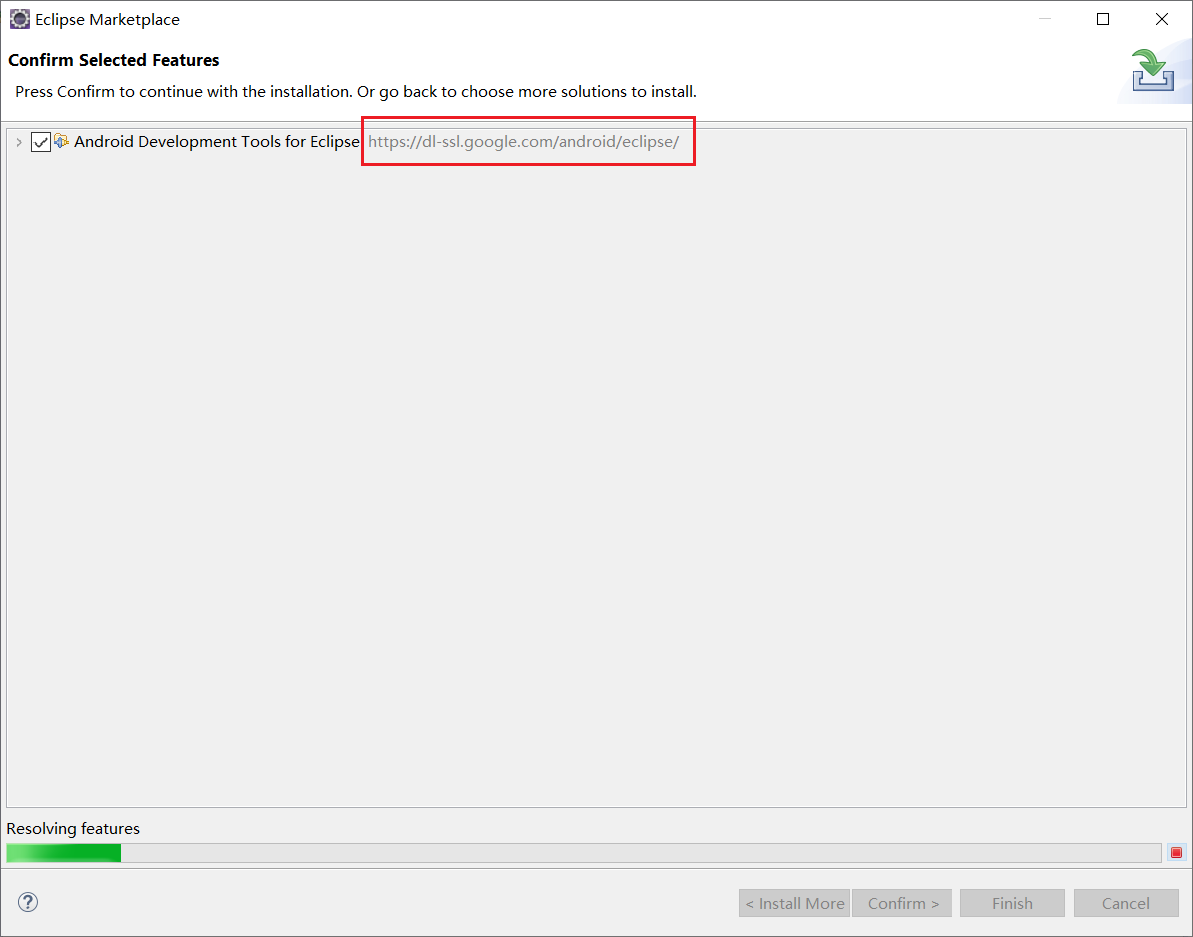Cancel the marketplace installation
Image resolution: width=1193 pixels, height=937 pixels.
[1126, 903]
